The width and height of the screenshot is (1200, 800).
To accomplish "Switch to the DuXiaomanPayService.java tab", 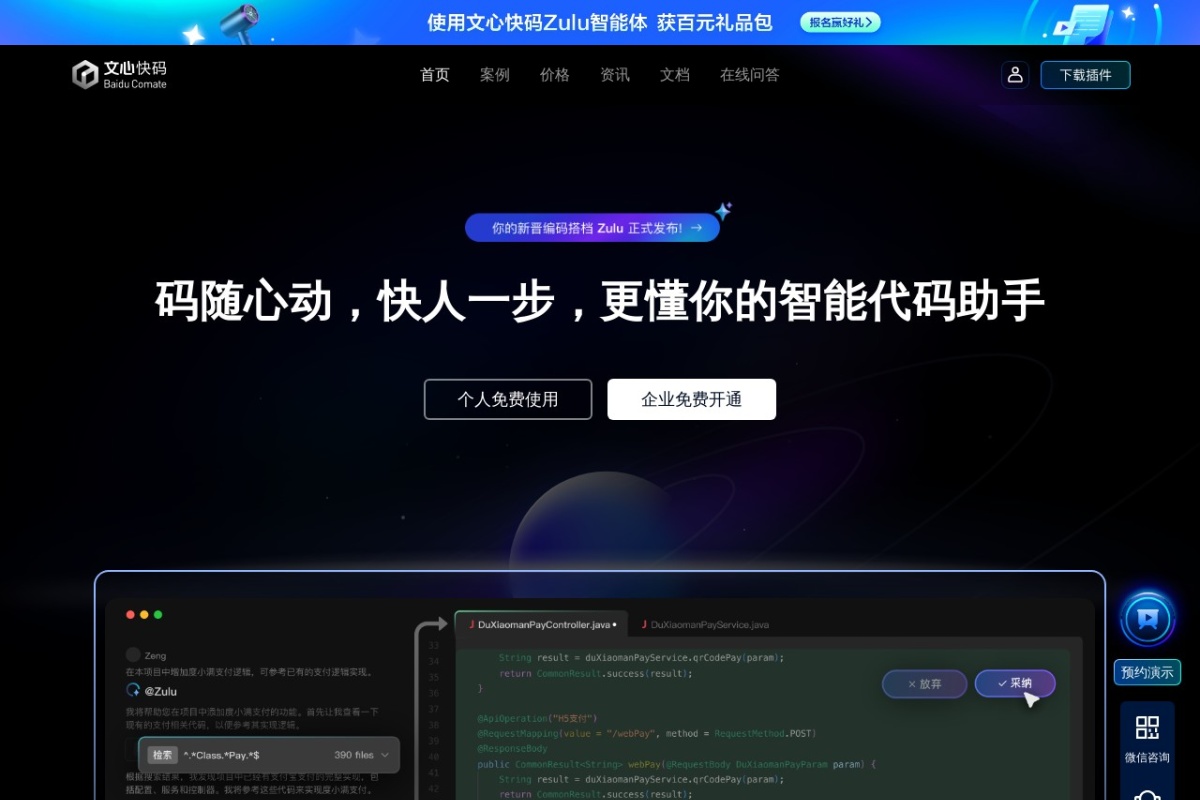I will [705, 624].
